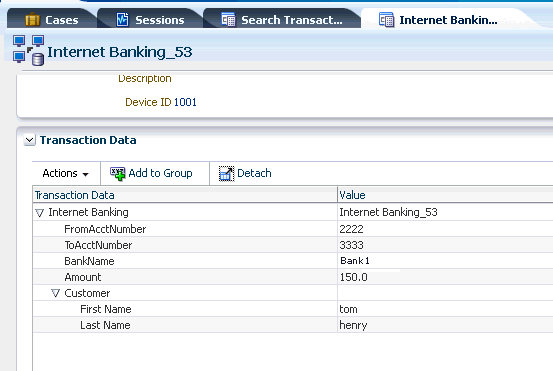Select the BankName row
Viewport: 553px width, 371px height.
[x=293, y=261]
